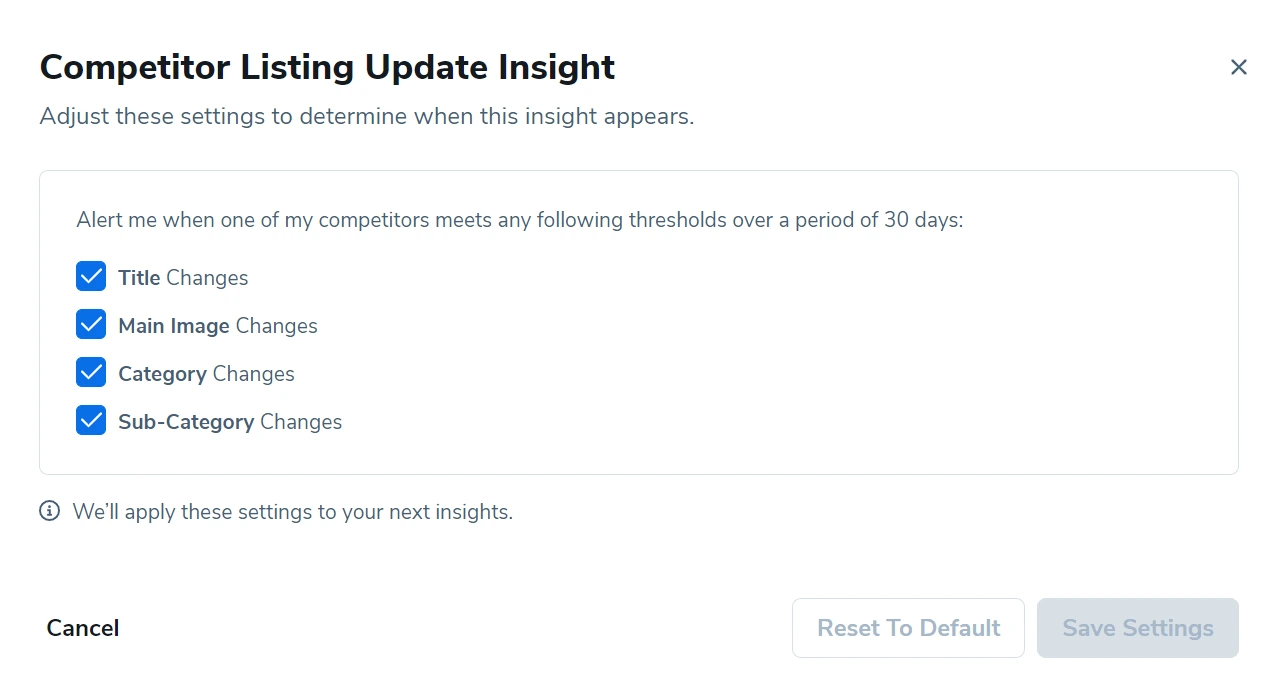The image size is (1282, 700).
Task: Select the Category Changes label text
Action: click(x=206, y=374)
